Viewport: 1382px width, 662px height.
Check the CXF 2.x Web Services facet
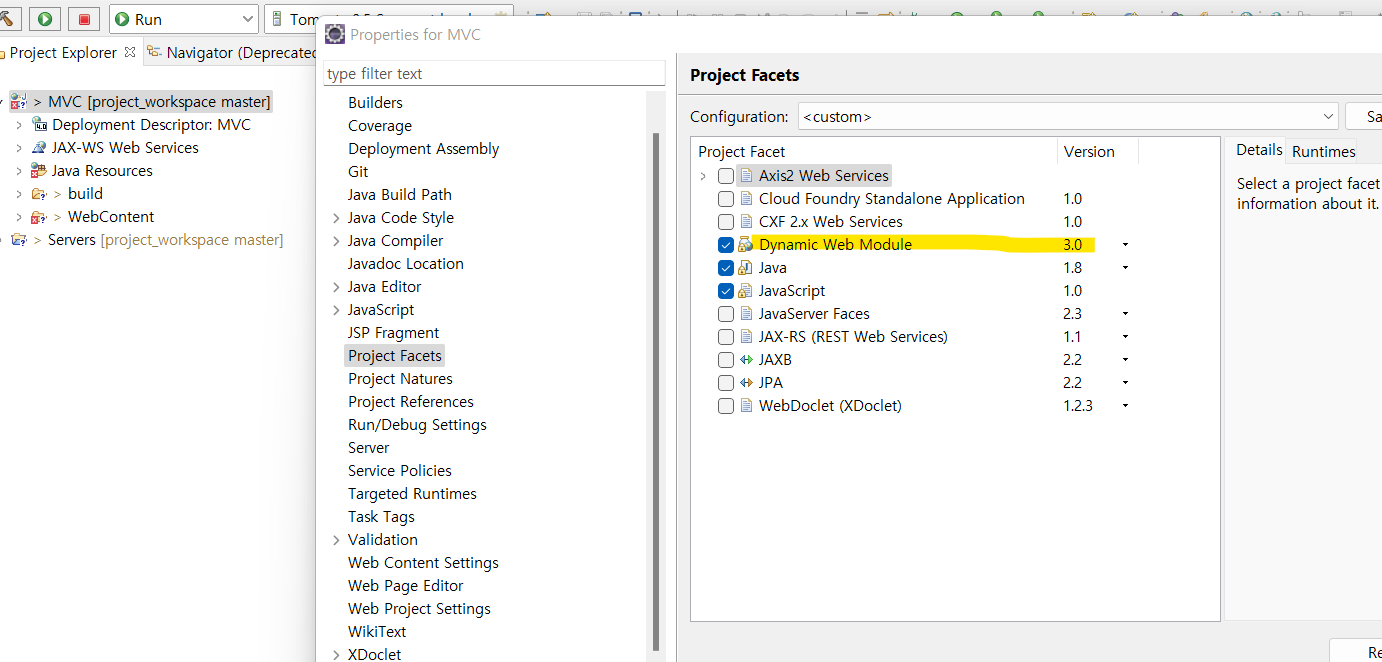point(726,222)
